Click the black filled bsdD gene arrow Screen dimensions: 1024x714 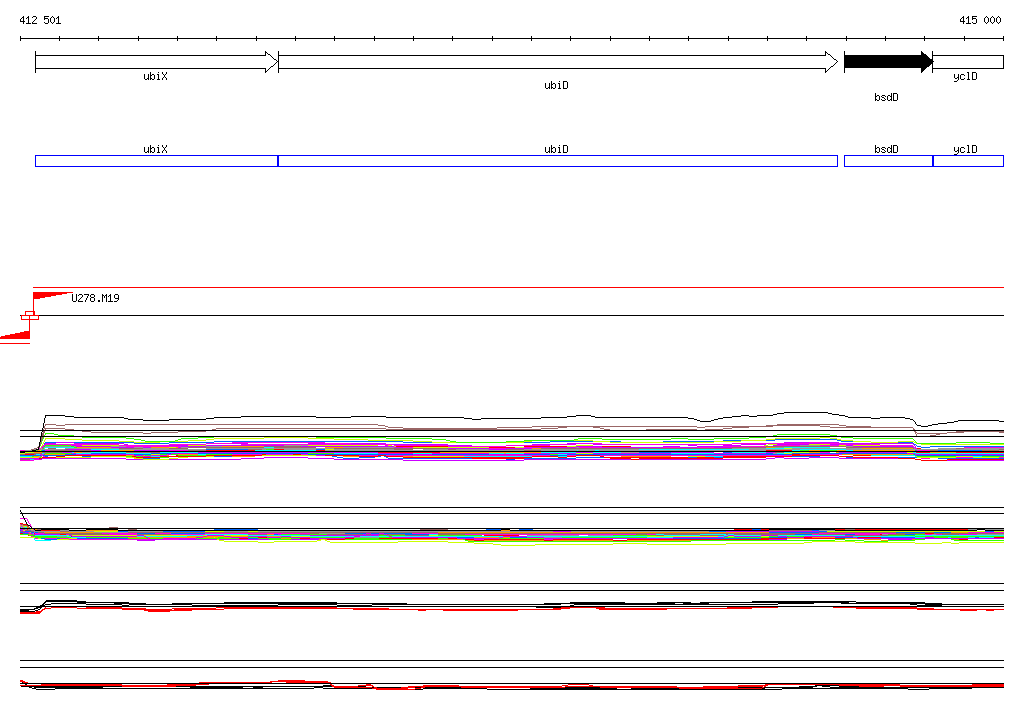click(x=887, y=62)
